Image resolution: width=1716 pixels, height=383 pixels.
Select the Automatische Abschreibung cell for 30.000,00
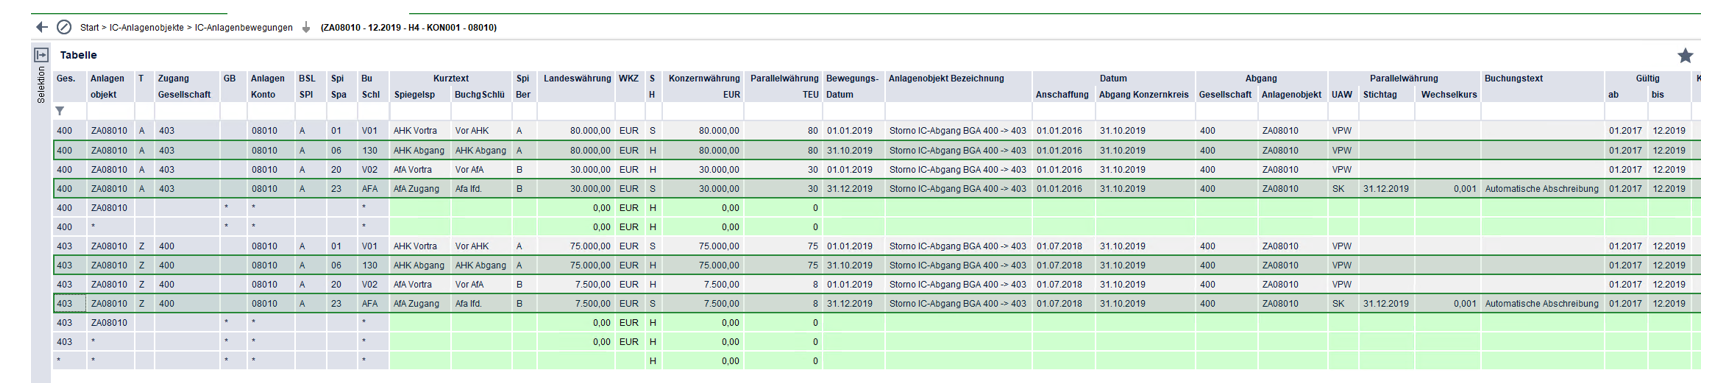pyautogui.click(x=1541, y=189)
